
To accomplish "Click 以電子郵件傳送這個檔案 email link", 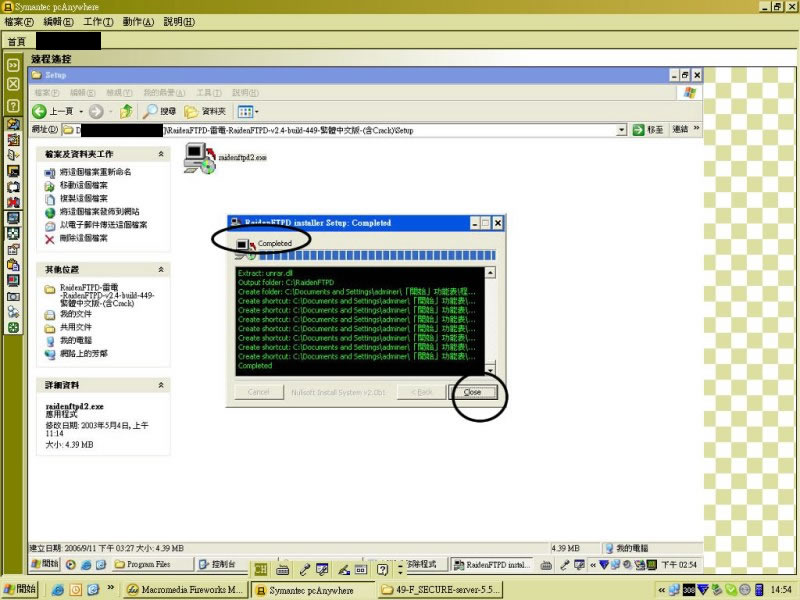I will pyautogui.click(x=104, y=225).
